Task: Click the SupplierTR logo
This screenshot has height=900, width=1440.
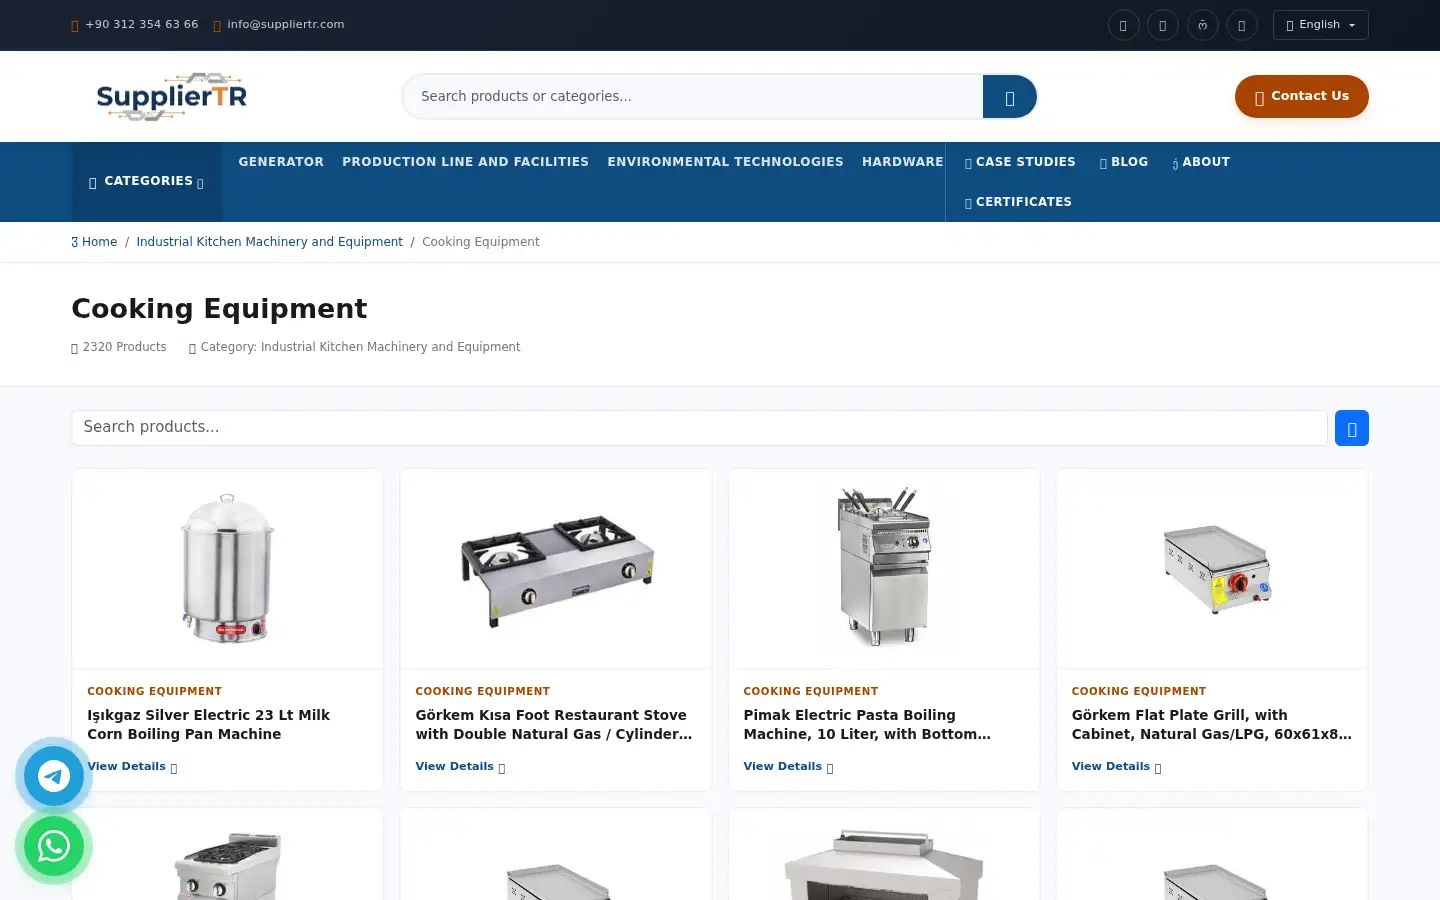Action: coord(171,96)
